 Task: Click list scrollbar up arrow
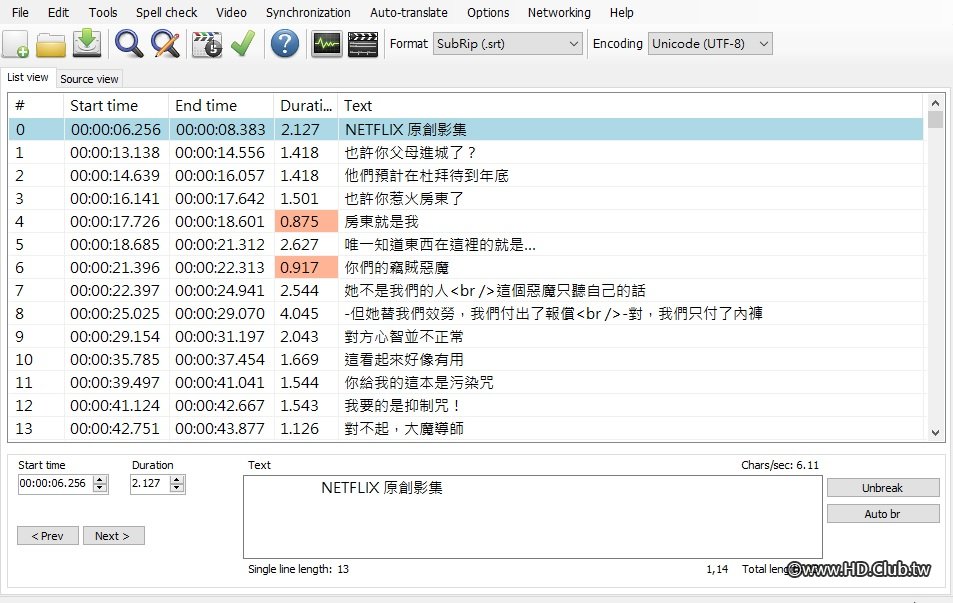[x=935, y=103]
